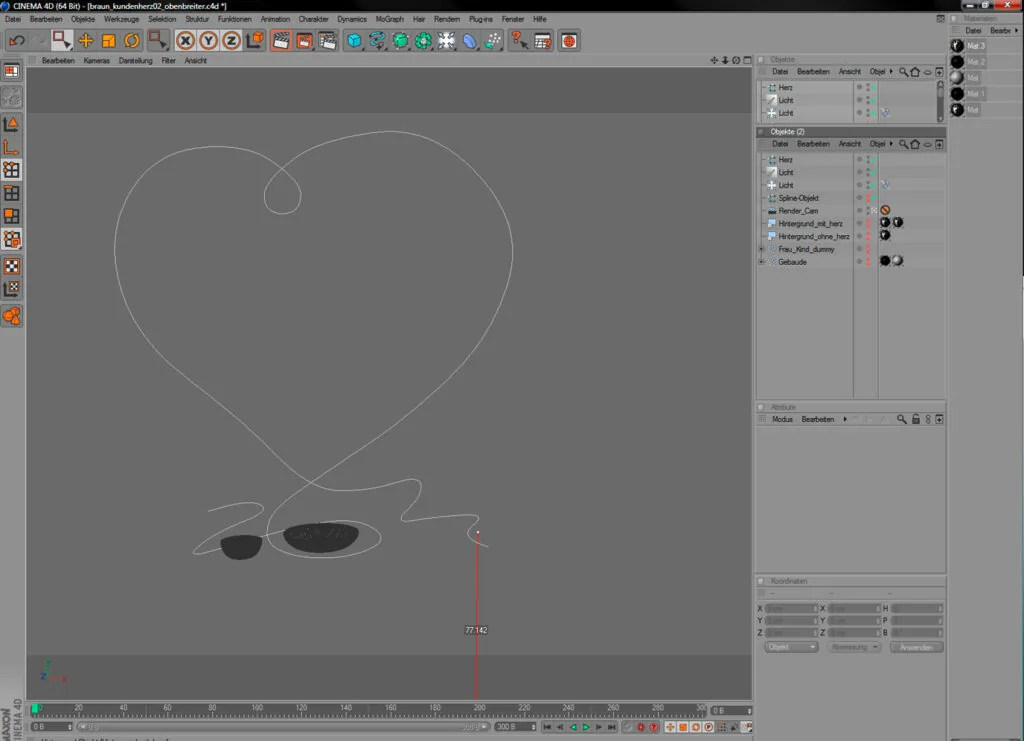Select Herz in Objekte (2) panel

(786, 160)
